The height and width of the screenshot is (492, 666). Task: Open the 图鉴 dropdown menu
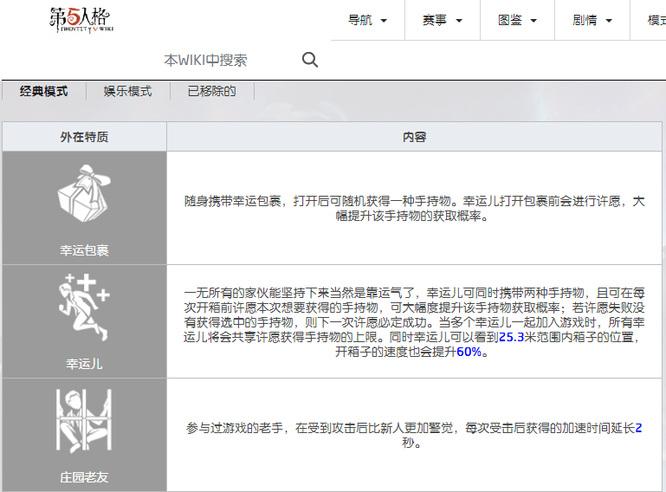coord(517,20)
